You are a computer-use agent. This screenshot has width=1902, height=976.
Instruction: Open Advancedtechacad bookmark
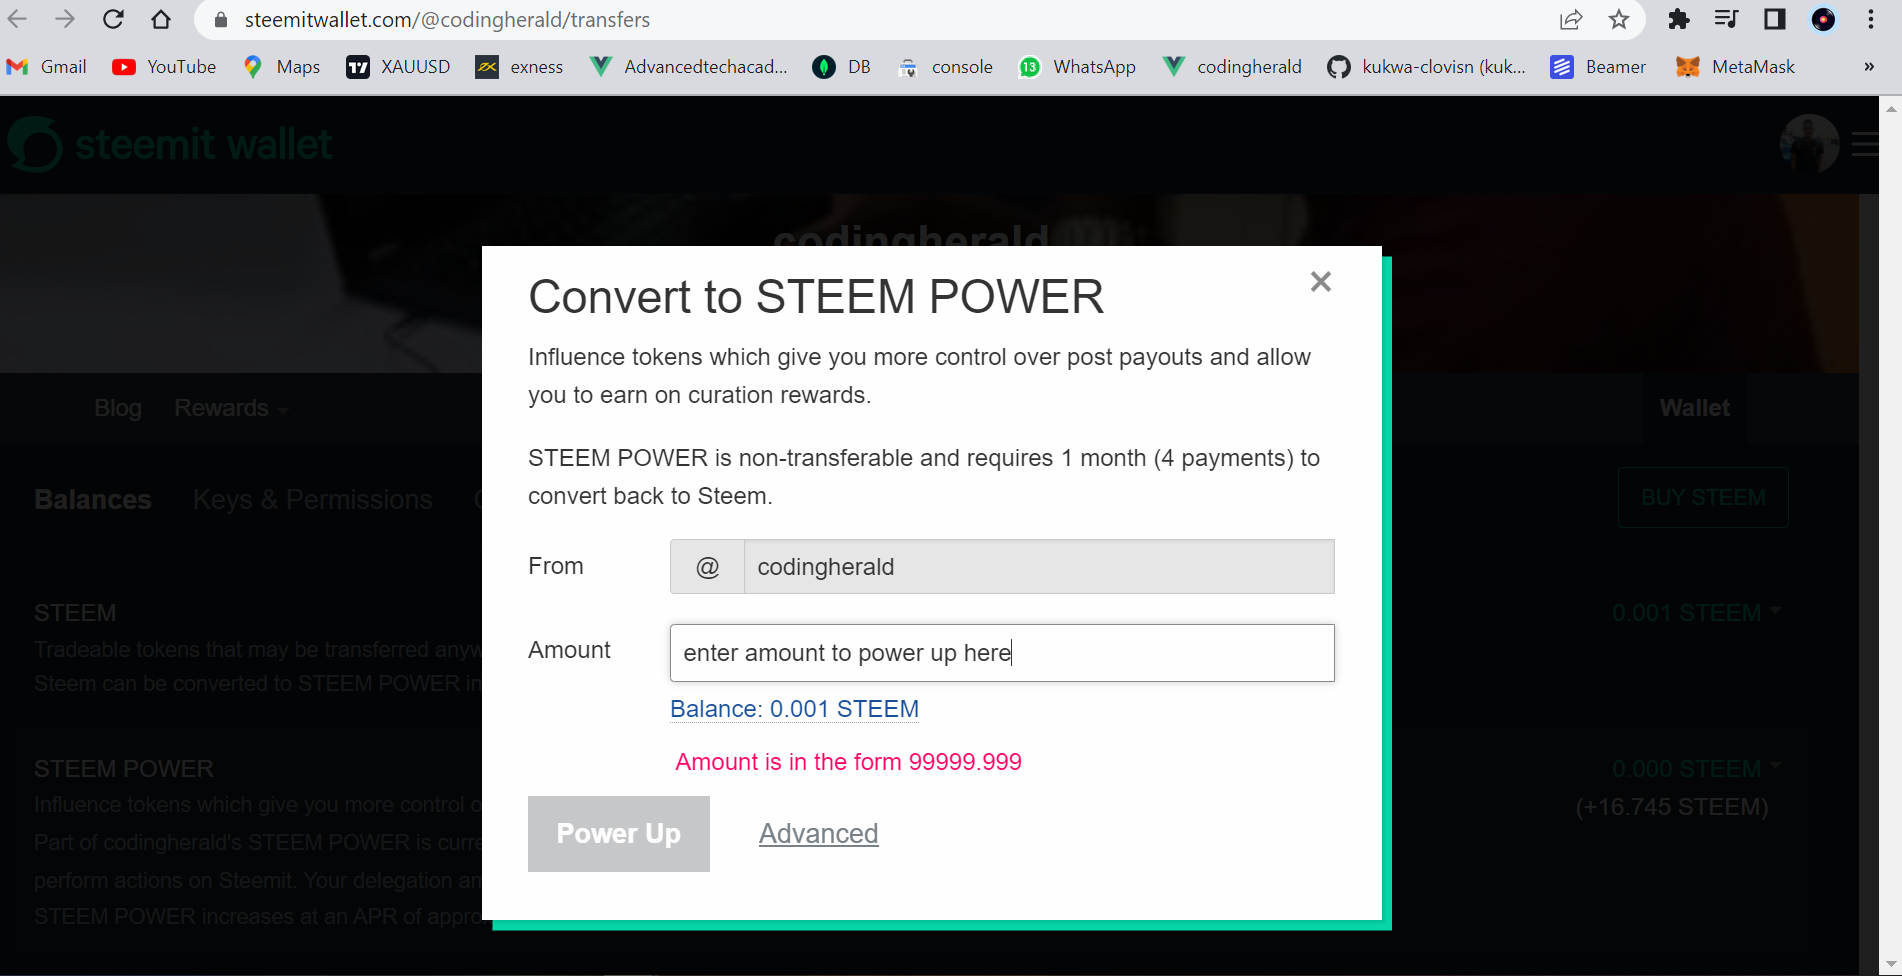pos(688,67)
